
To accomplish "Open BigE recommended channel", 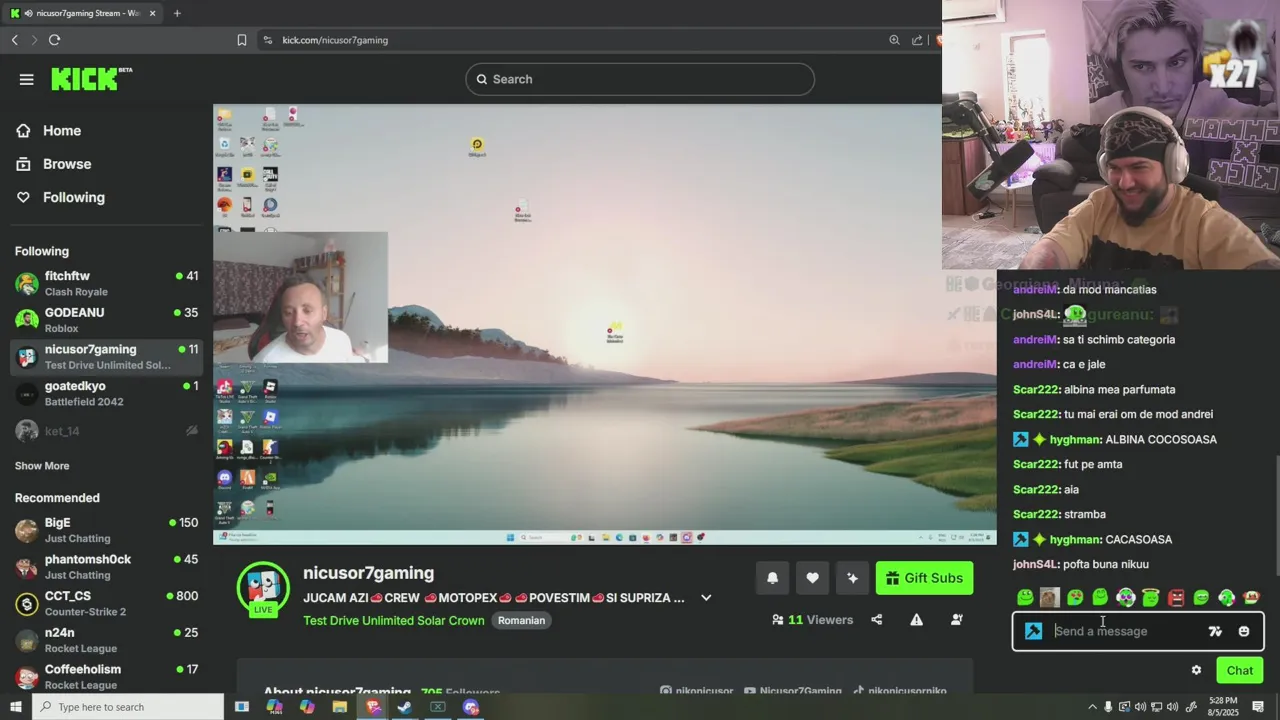I will 106,530.
